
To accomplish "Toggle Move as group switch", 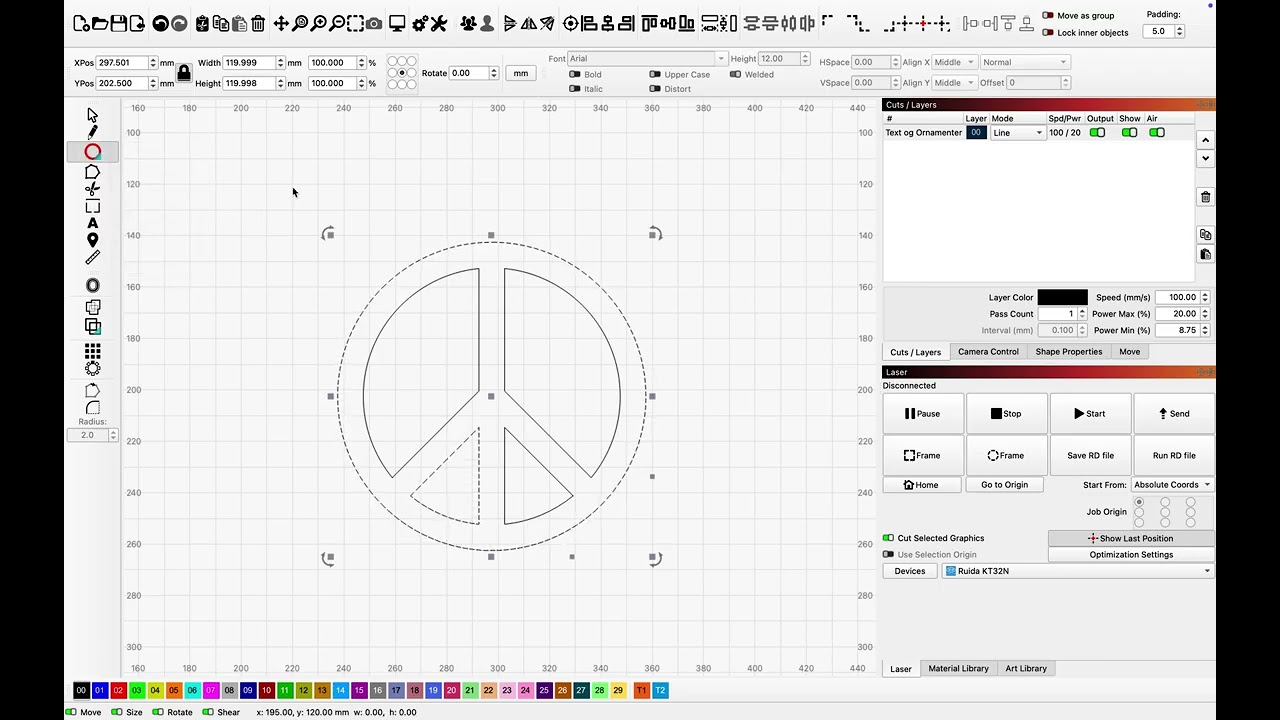I will pyautogui.click(x=1048, y=16).
